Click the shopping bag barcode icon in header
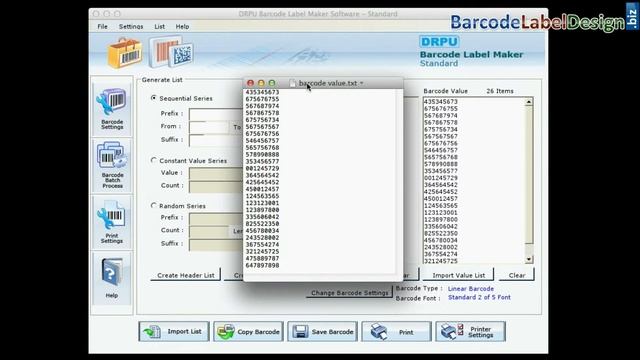This screenshot has height=360, width=640. coord(125,53)
